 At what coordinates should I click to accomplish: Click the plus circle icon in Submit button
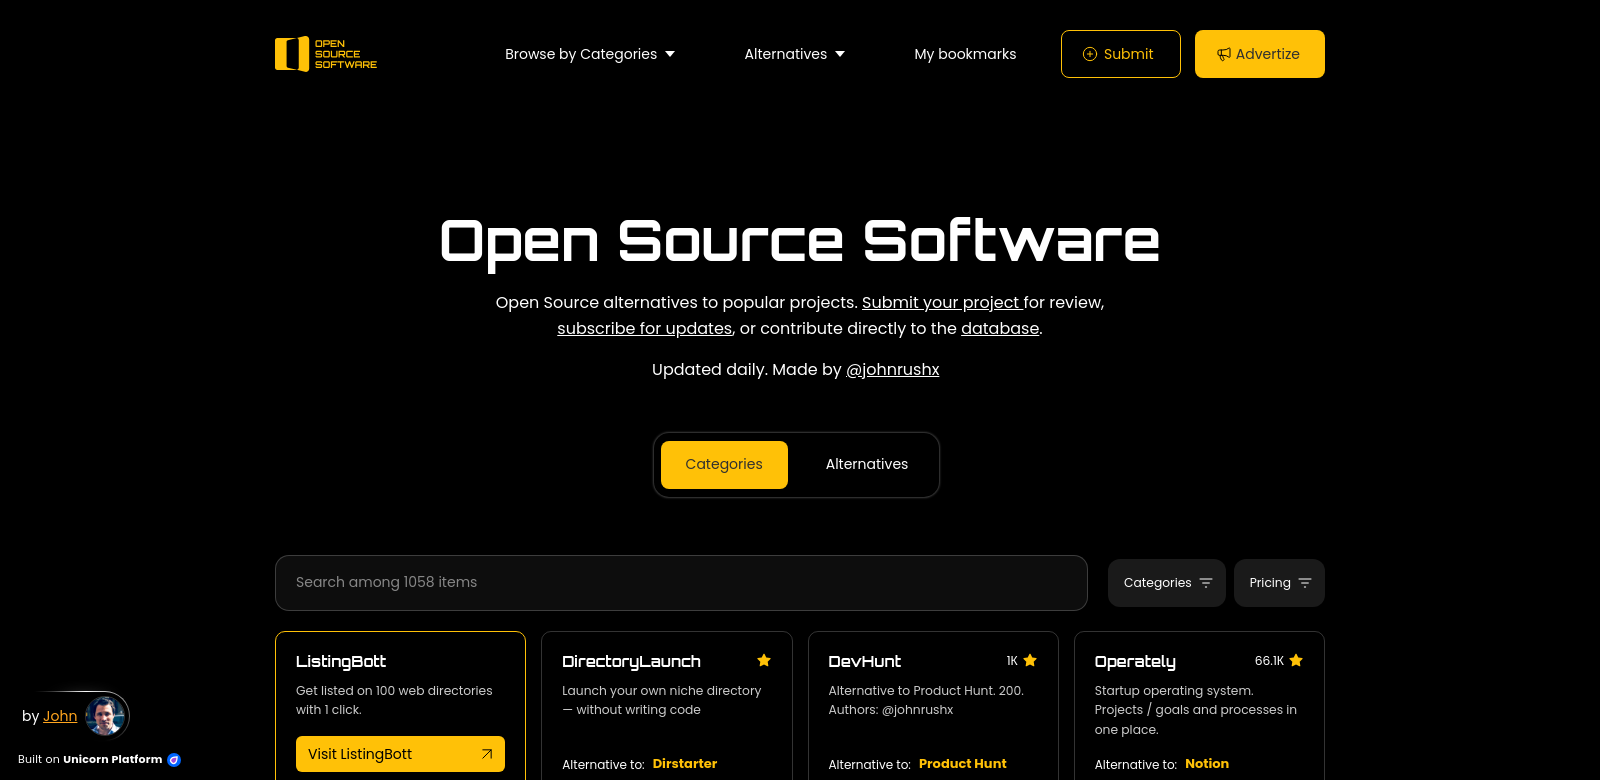click(1090, 54)
